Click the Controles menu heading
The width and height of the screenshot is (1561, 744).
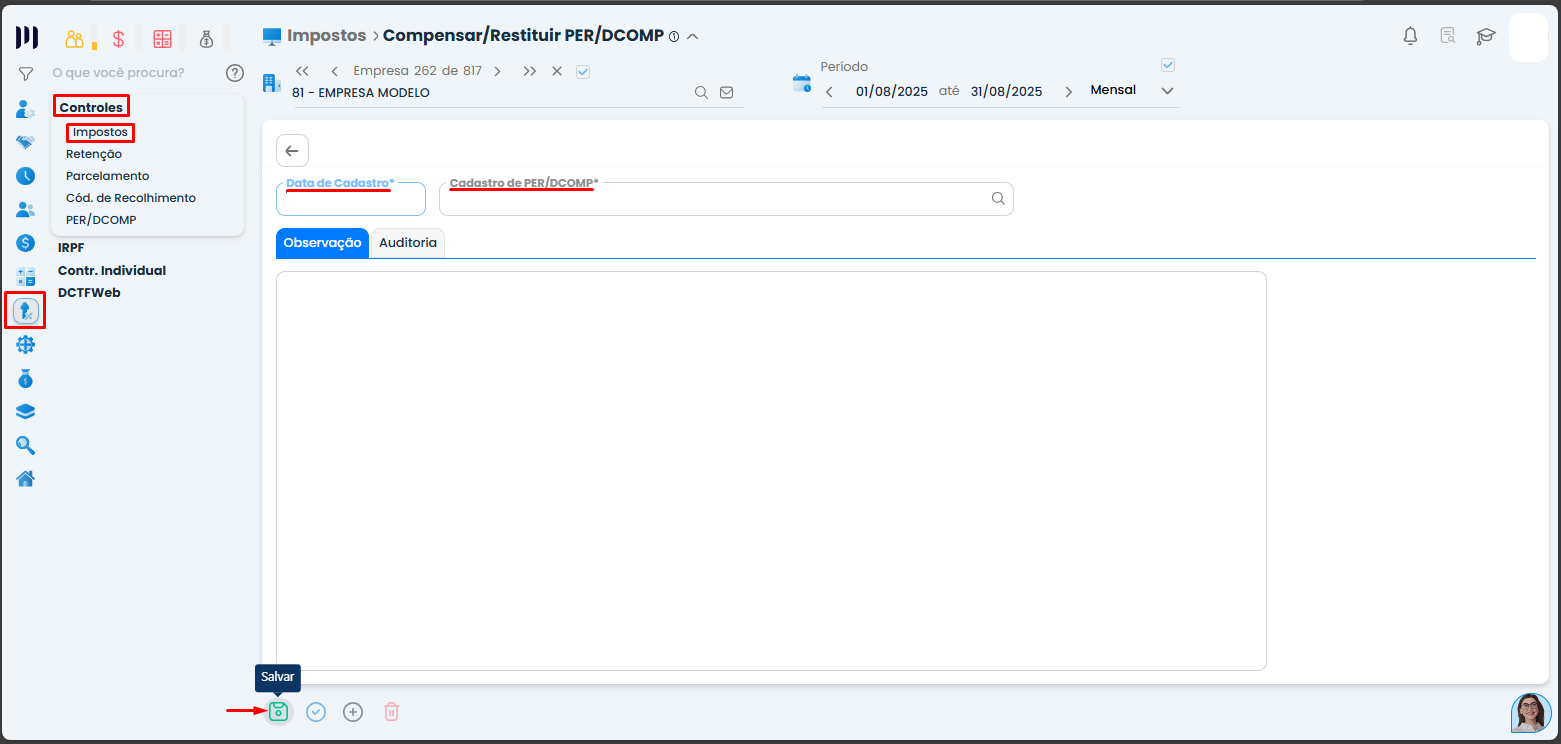click(91, 107)
